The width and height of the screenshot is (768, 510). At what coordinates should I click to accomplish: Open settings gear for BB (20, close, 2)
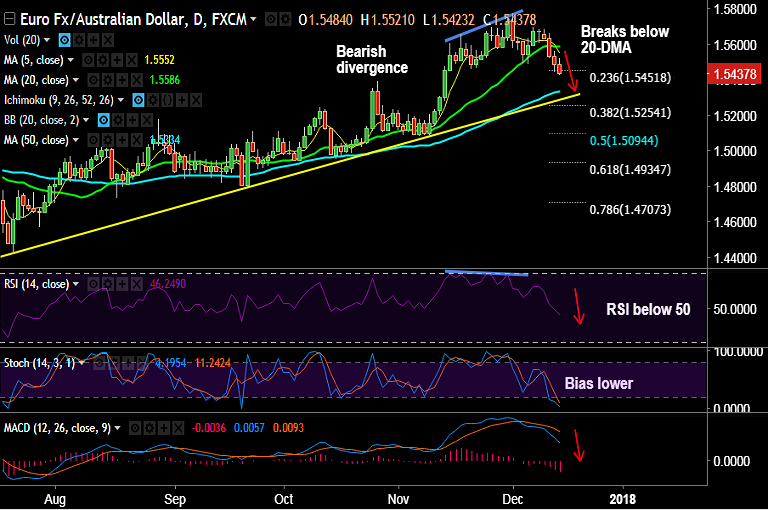click(118, 120)
